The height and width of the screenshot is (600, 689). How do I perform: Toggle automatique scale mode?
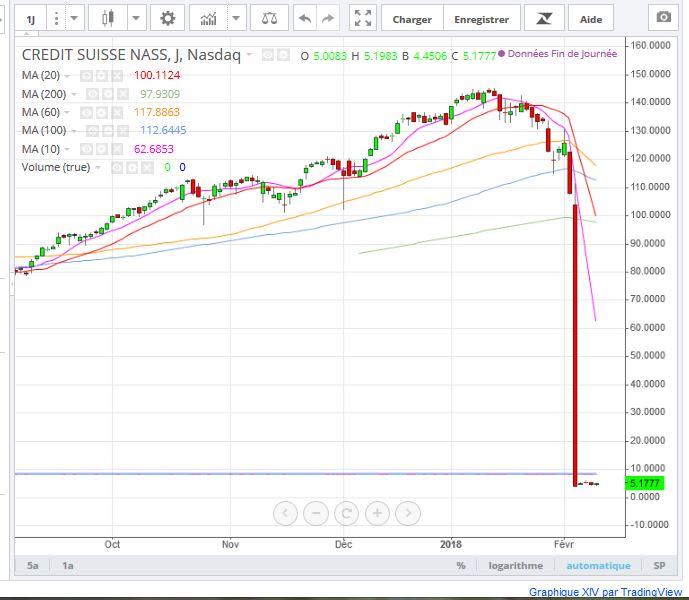point(598,565)
